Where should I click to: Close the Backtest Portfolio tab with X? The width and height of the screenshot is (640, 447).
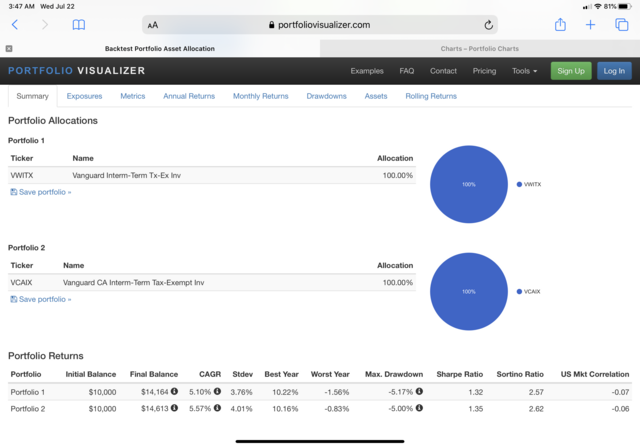click(9, 49)
